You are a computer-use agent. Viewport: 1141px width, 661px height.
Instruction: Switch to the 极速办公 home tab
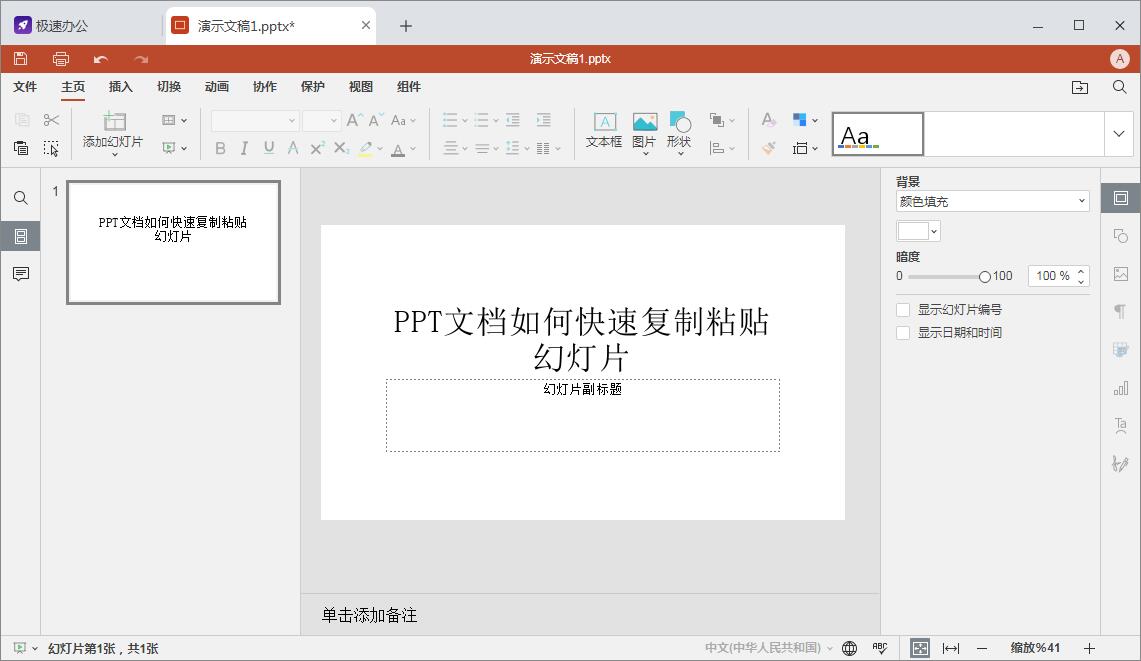(x=51, y=25)
